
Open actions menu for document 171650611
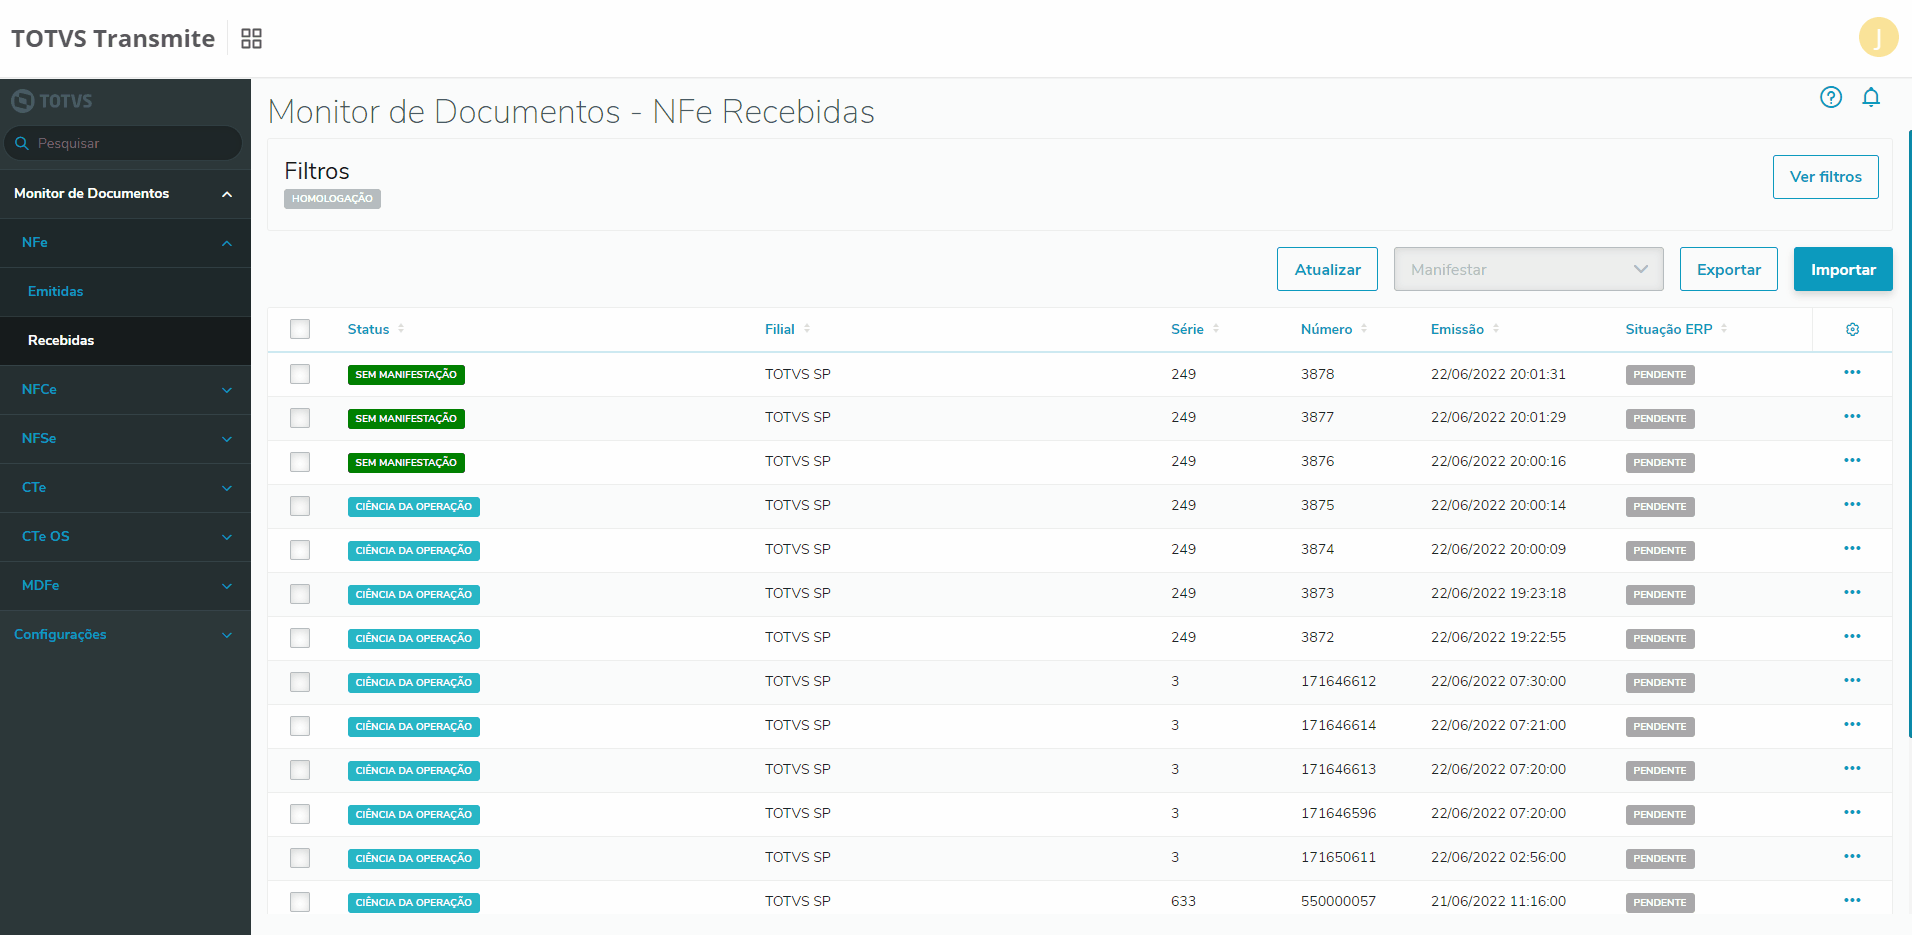pos(1852,856)
